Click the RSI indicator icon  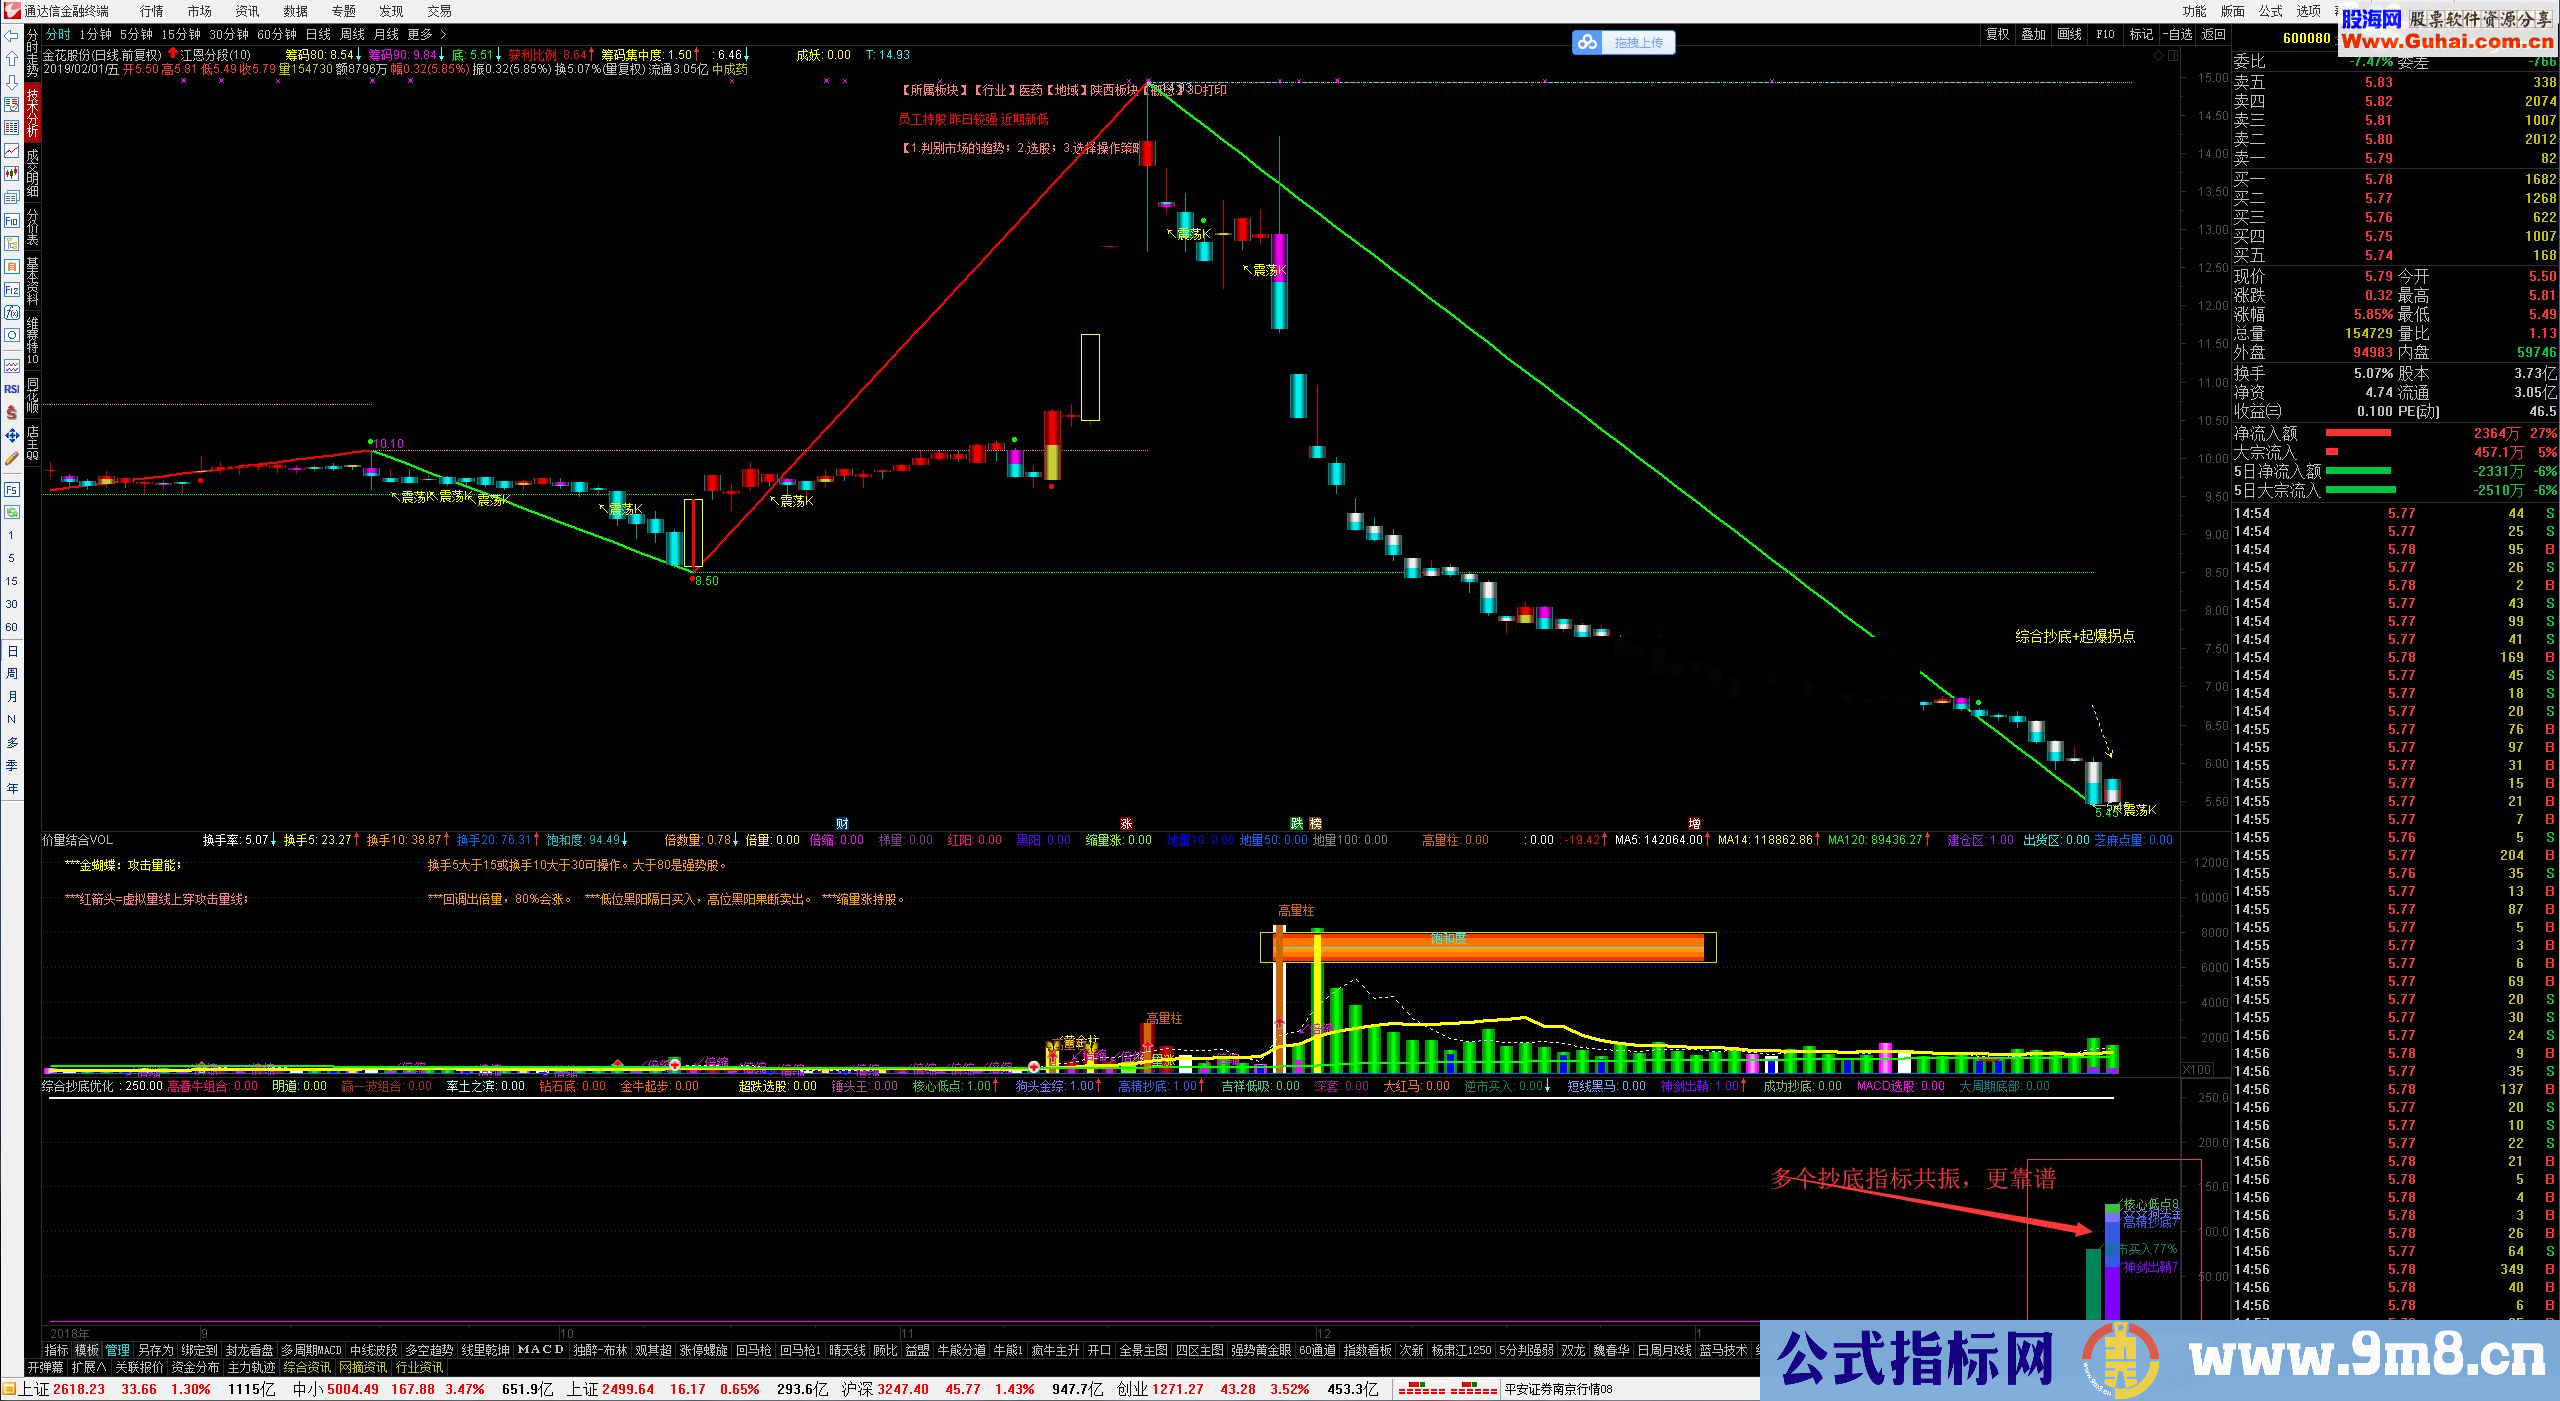click(x=11, y=389)
